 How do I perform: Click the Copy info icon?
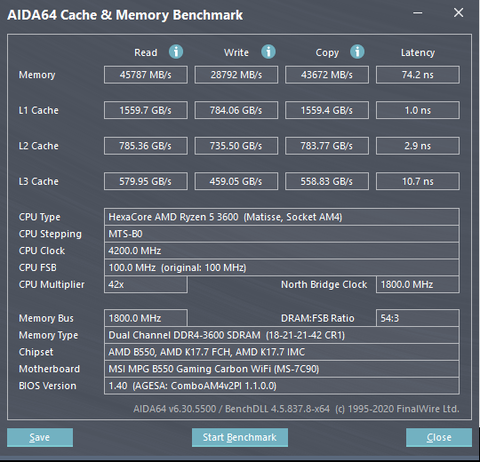tap(357, 52)
